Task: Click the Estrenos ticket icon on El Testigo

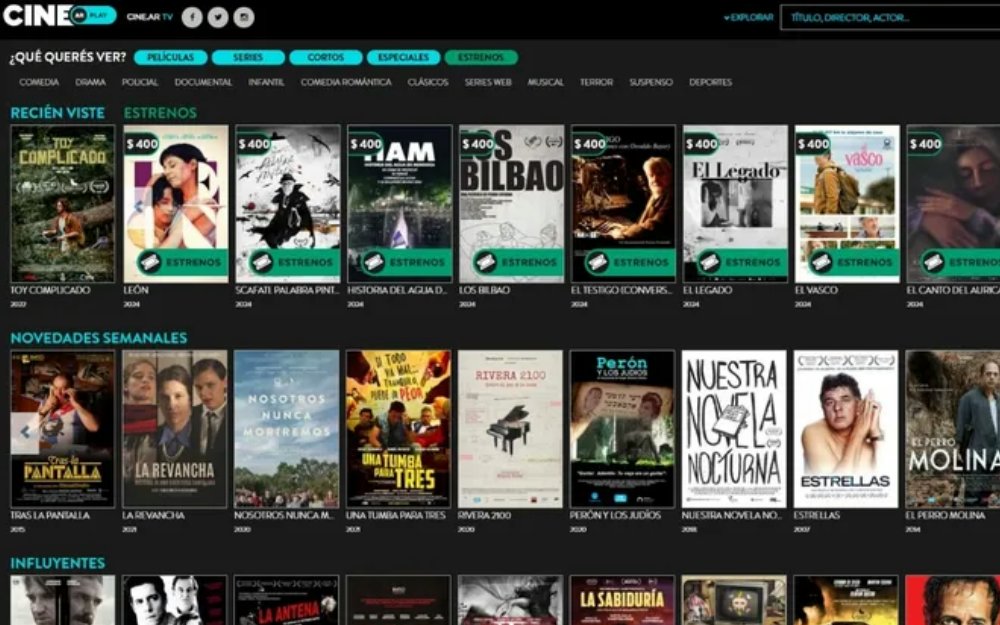Action: click(598, 261)
